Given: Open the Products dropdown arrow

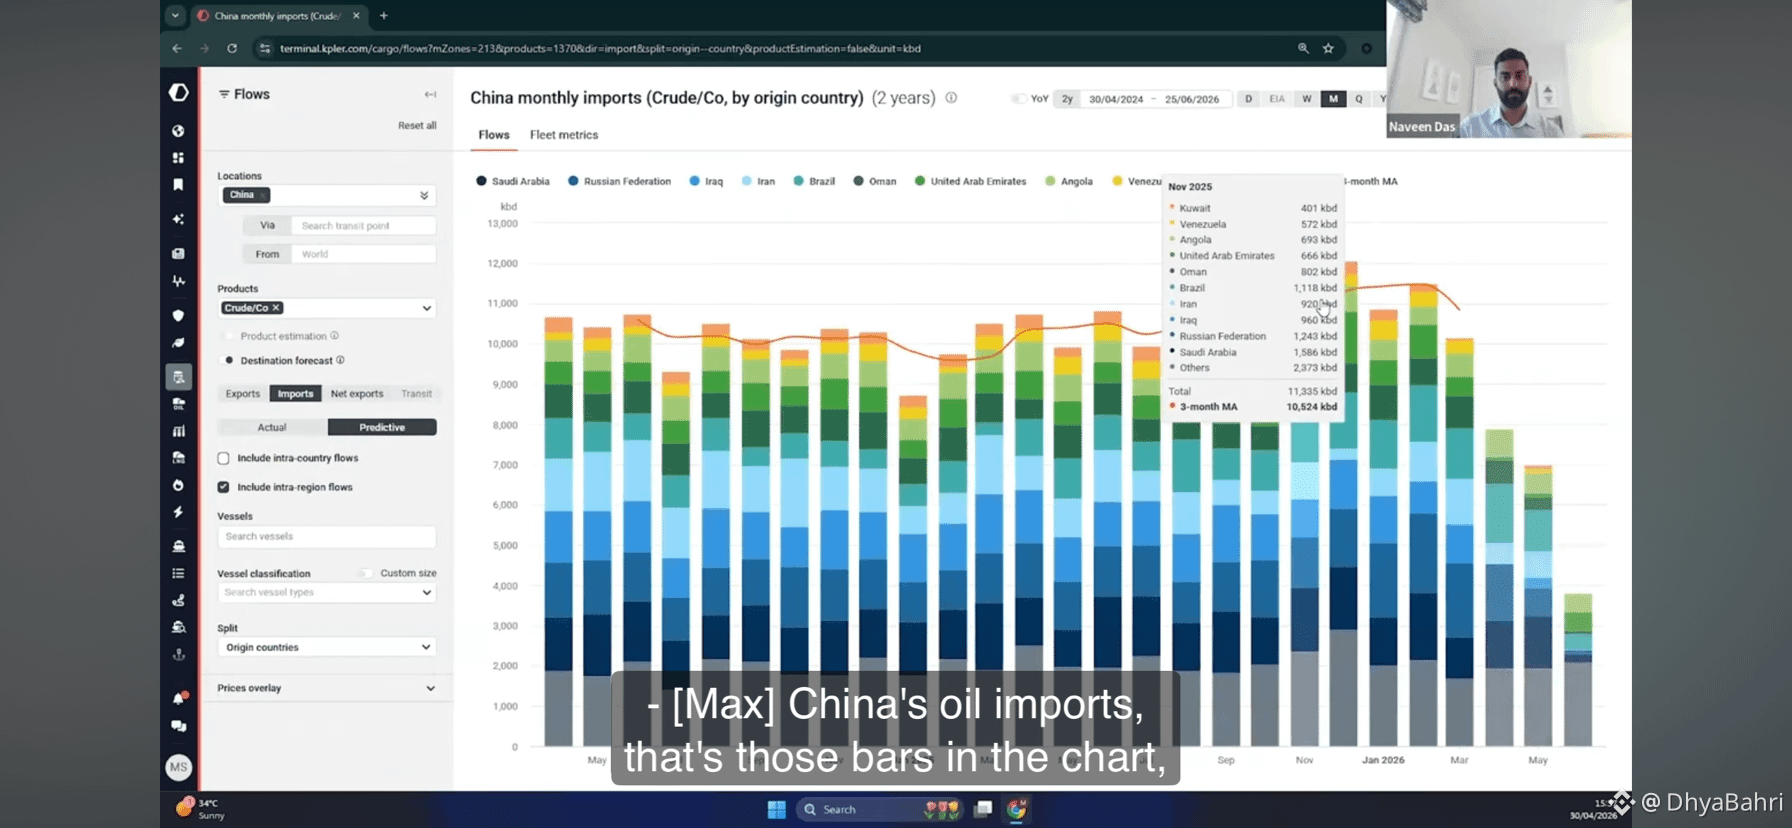Looking at the screenshot, I should pos(427,308).
